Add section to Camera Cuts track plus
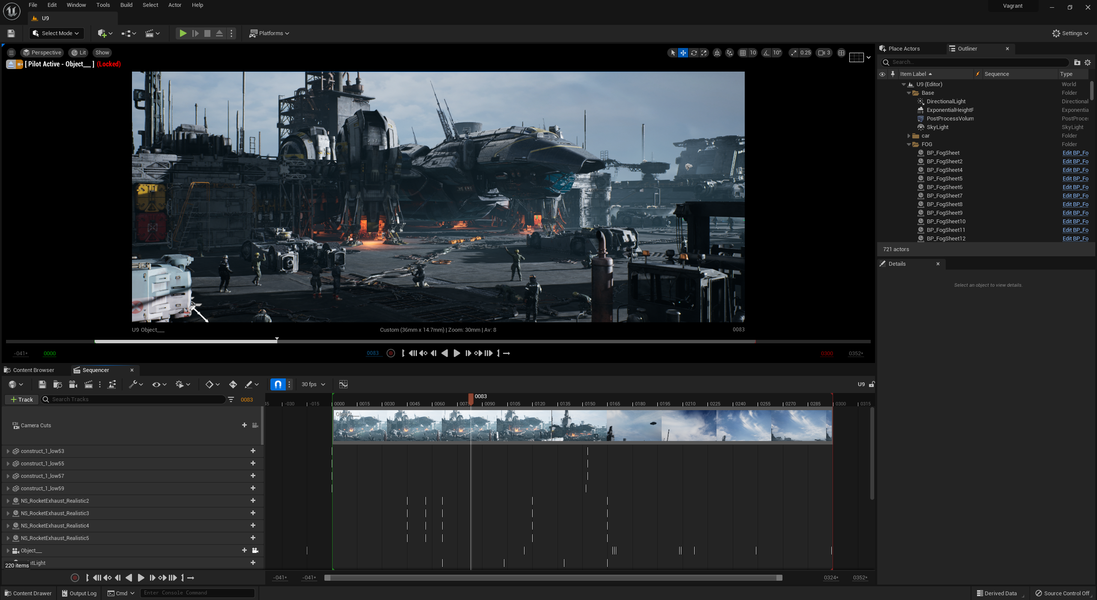This screenshot has width=1097, height=600. pos(244,425)
